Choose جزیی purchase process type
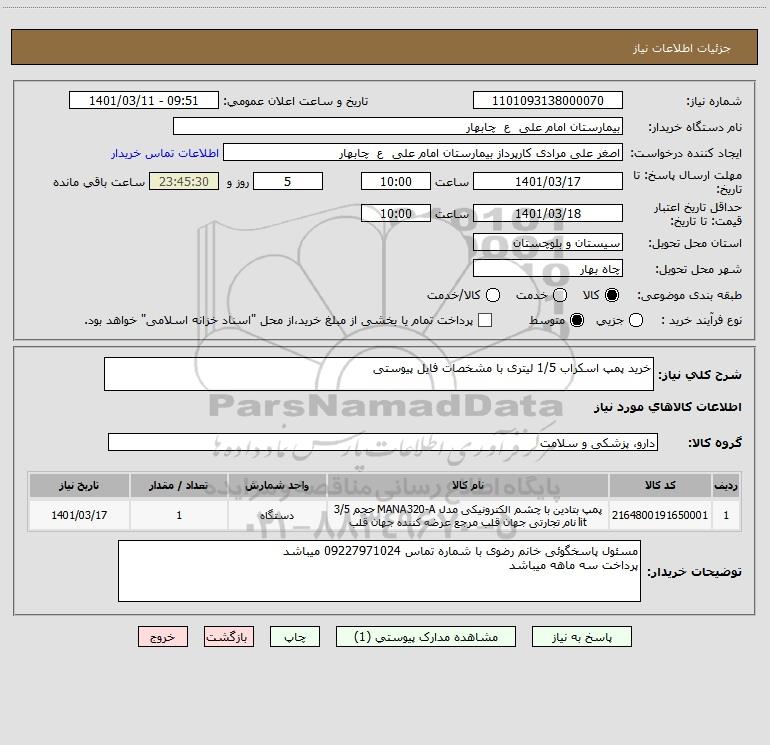This screenshot has width=770, height=745. tap(635, 320)
